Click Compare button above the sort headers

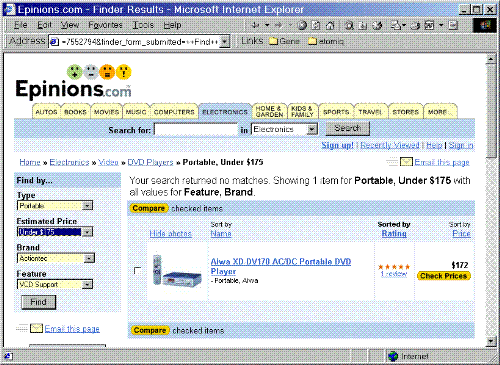point(149,208)
